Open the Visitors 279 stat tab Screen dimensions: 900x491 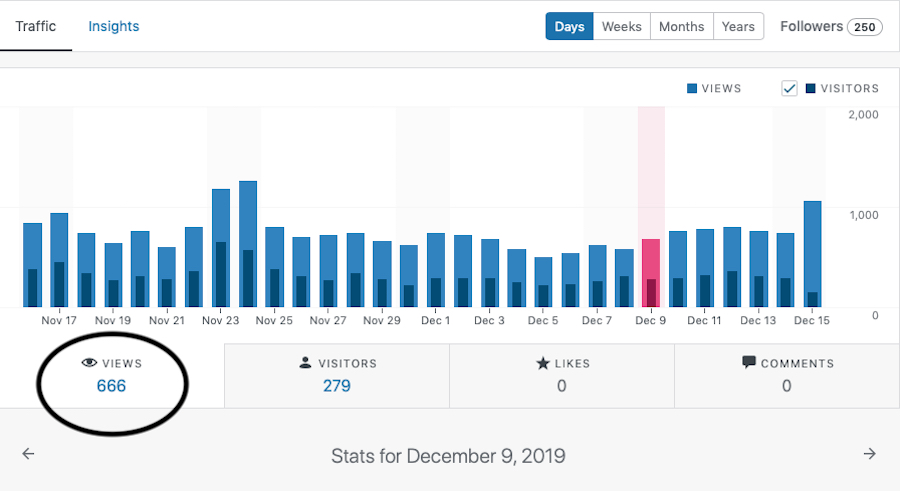337,375
